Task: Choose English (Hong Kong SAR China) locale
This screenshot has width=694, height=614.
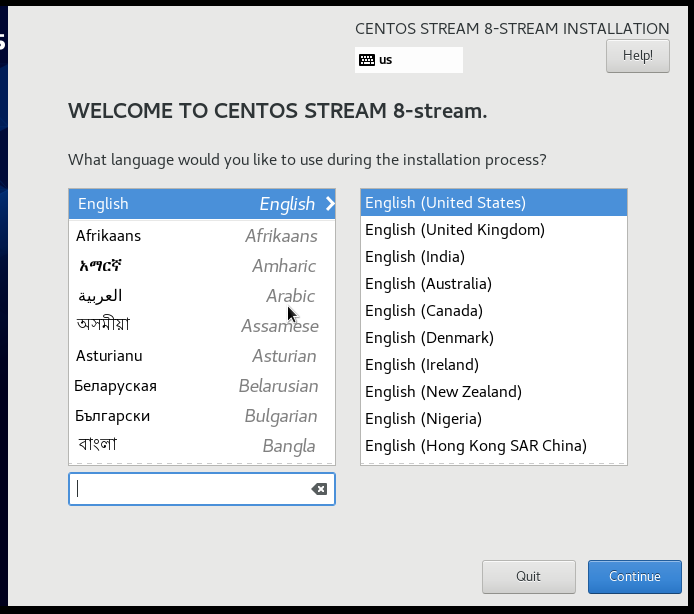Action: pyautogui.click(x=494, y=446)
